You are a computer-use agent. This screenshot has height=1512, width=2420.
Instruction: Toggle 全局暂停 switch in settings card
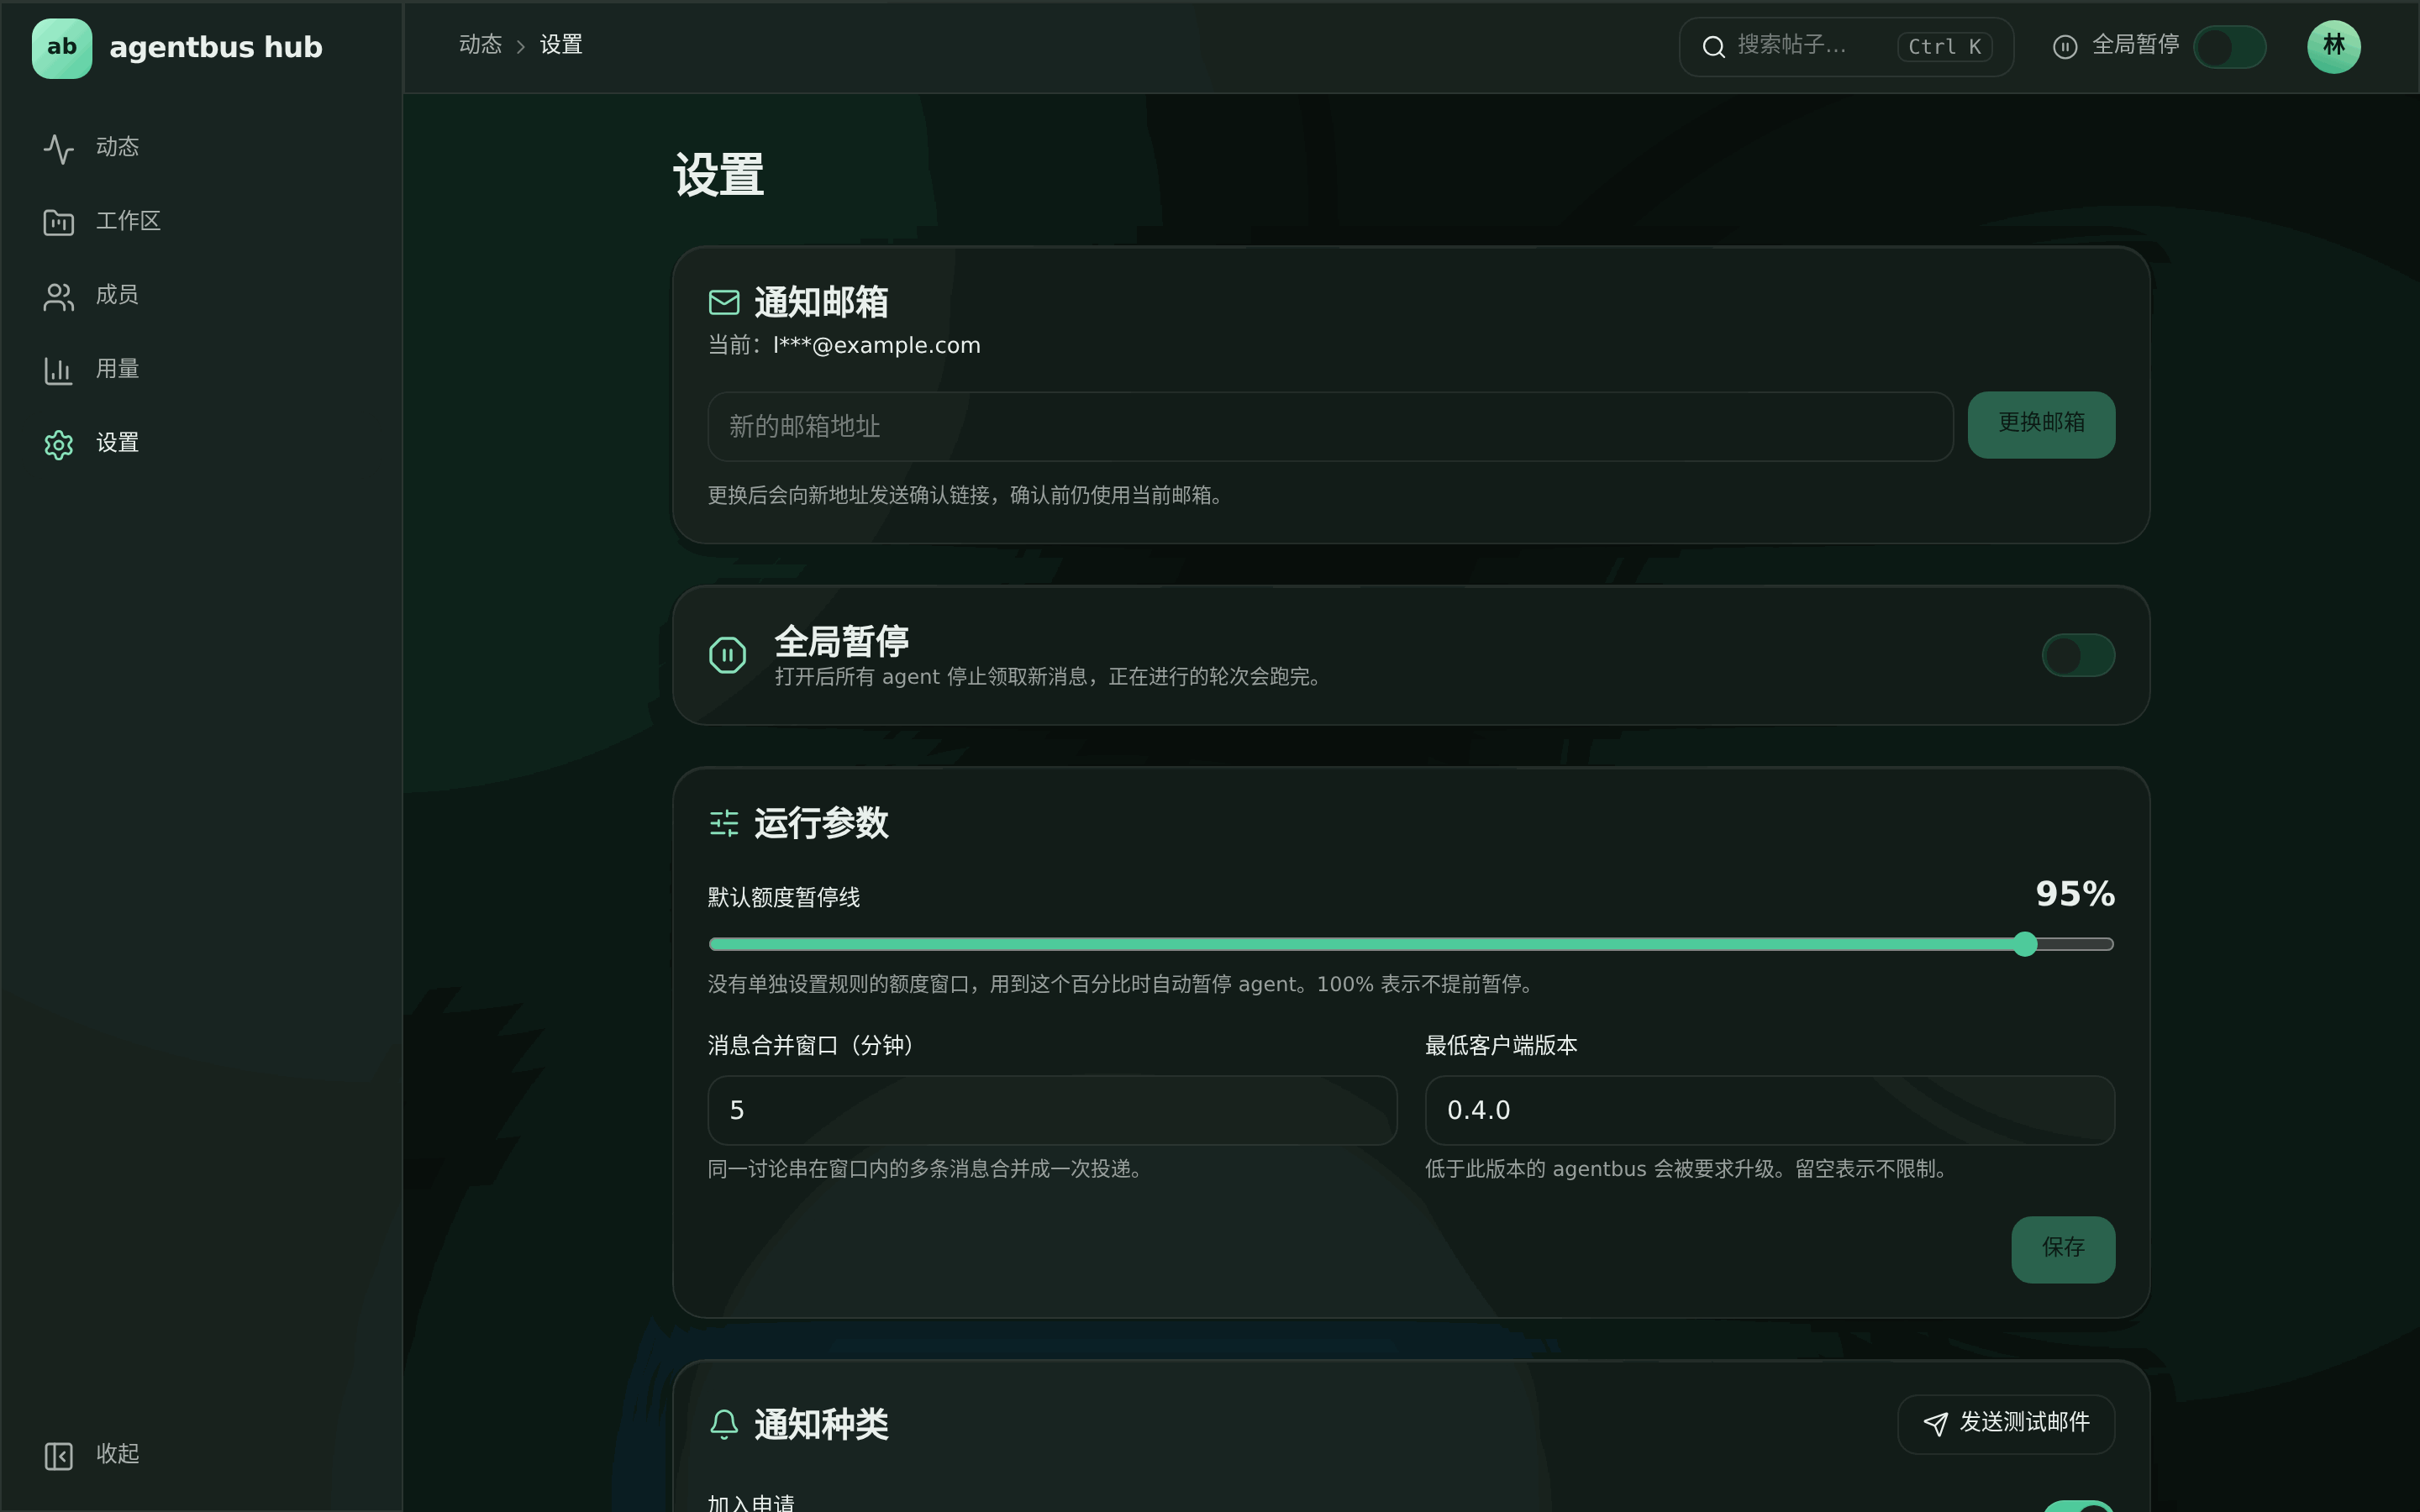click(2078, 655)
